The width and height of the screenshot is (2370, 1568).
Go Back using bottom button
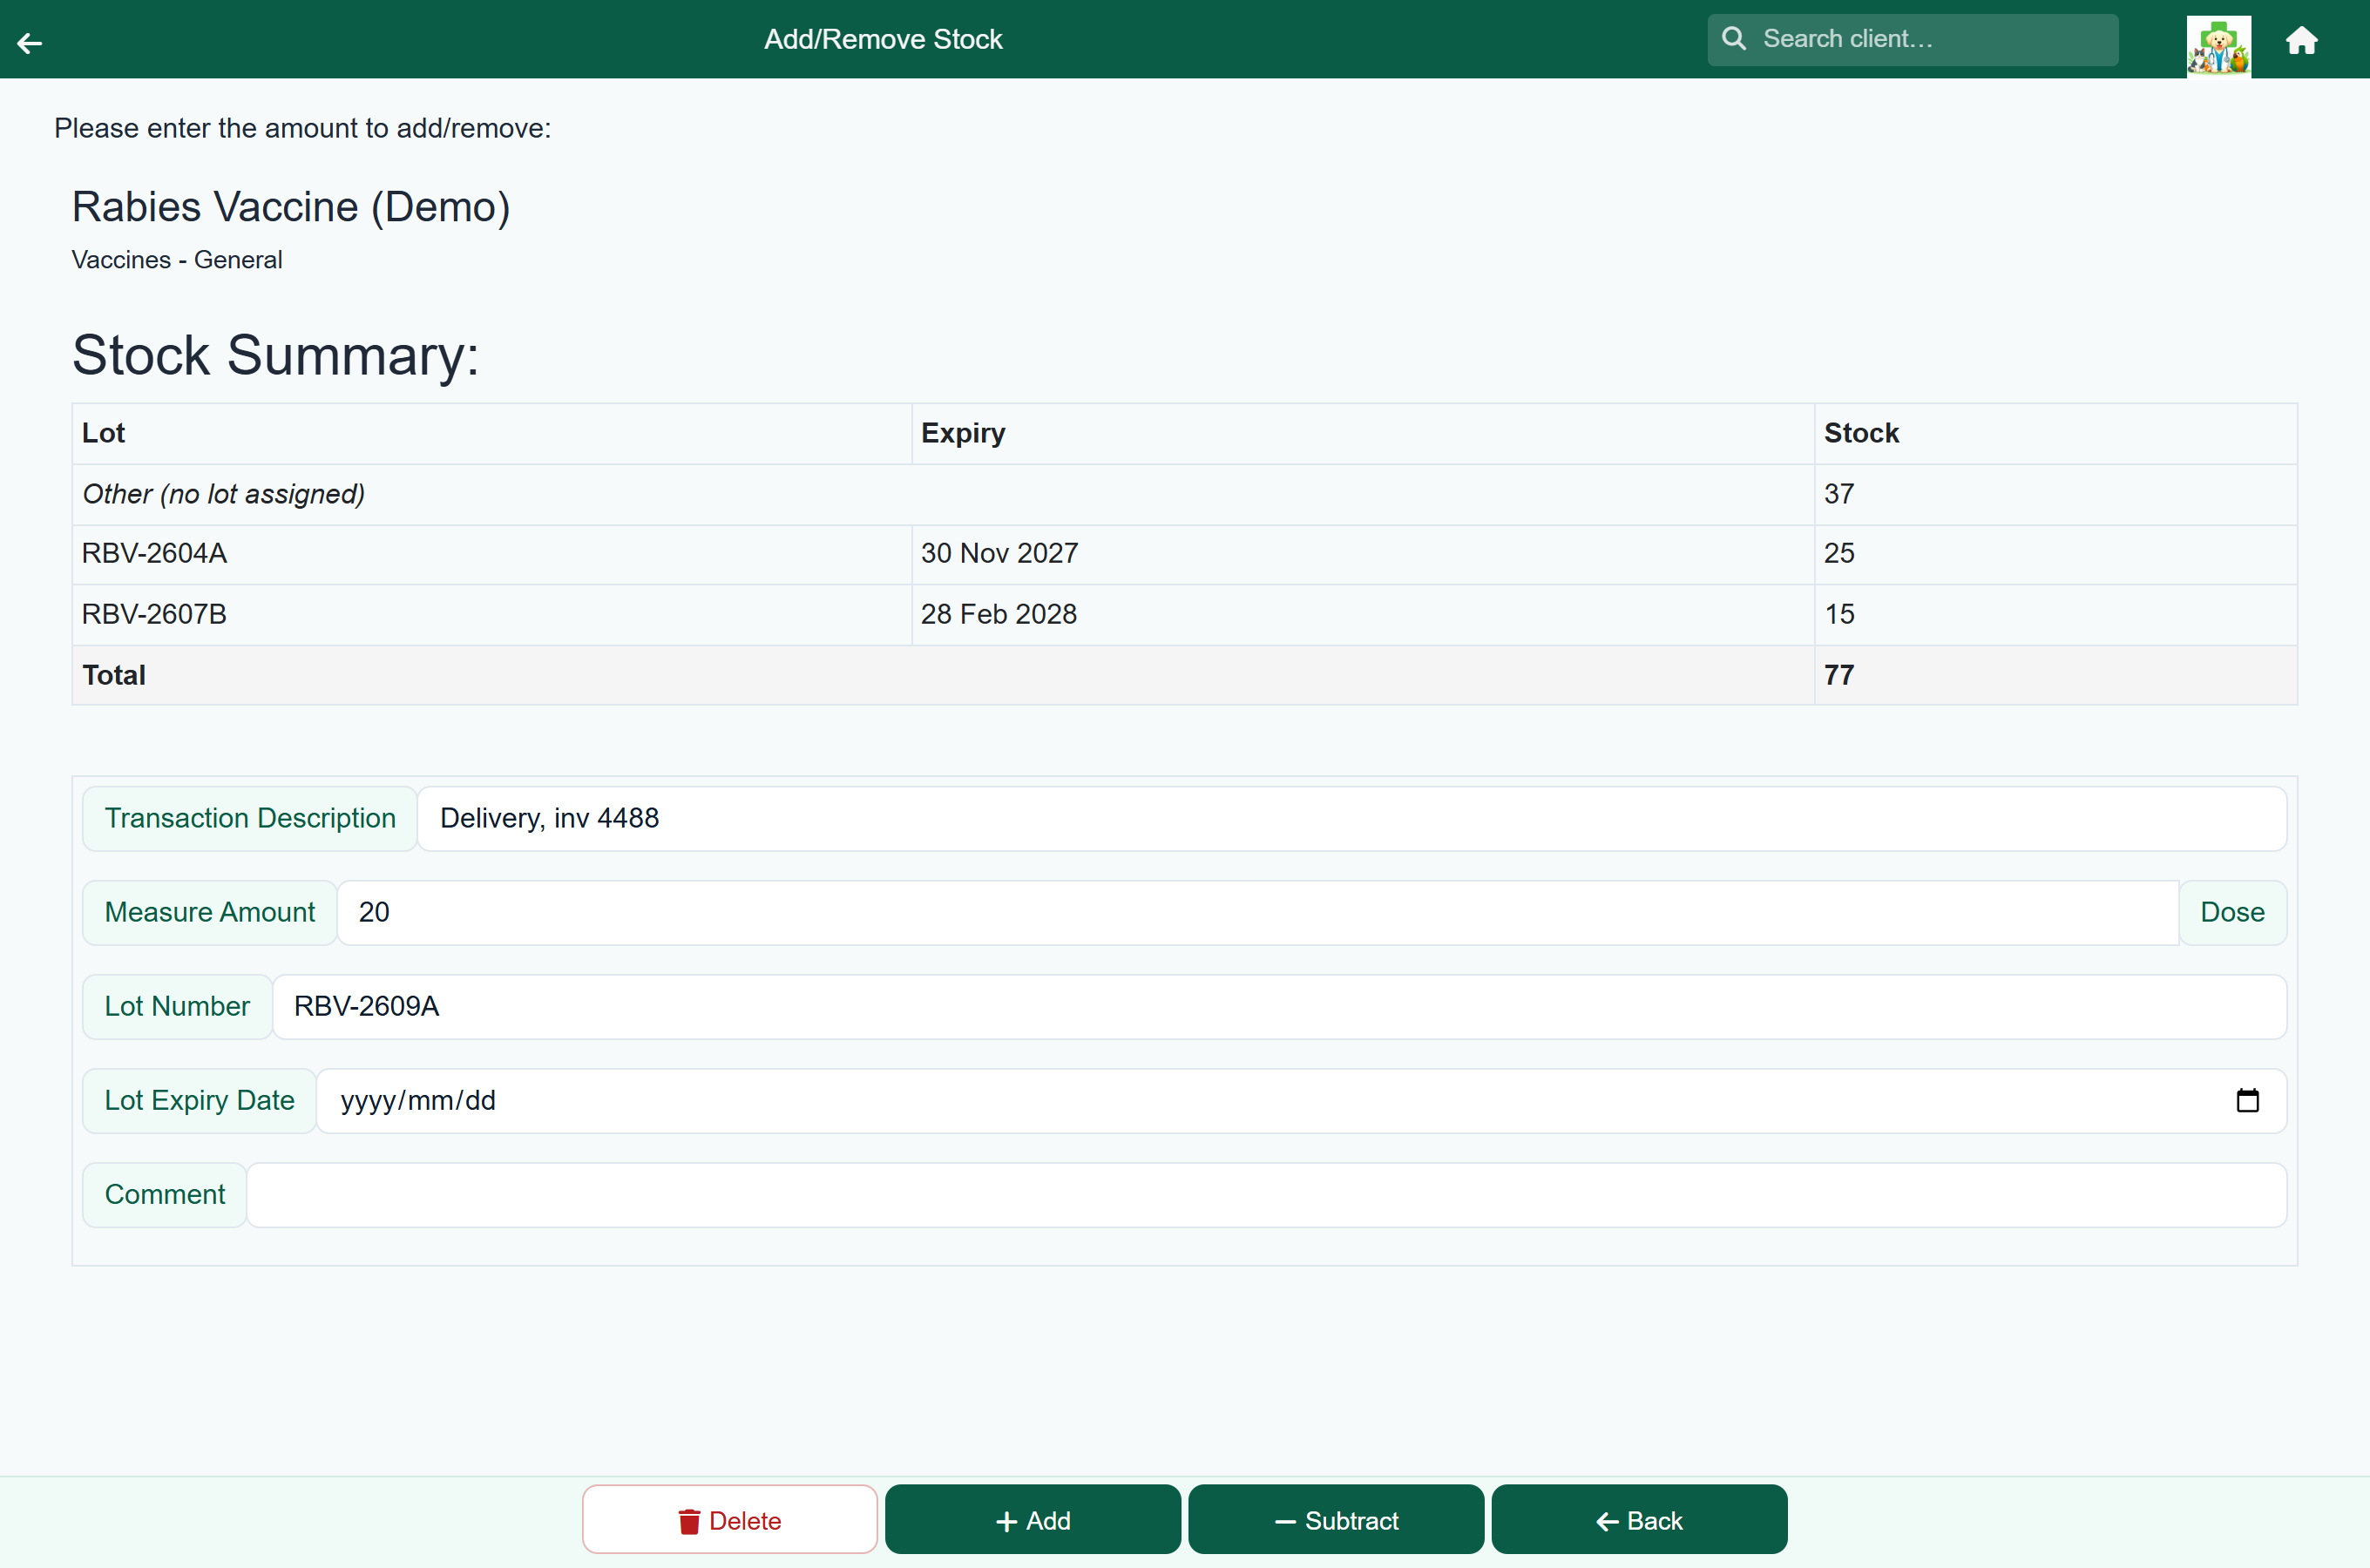click(1638, 1520)
